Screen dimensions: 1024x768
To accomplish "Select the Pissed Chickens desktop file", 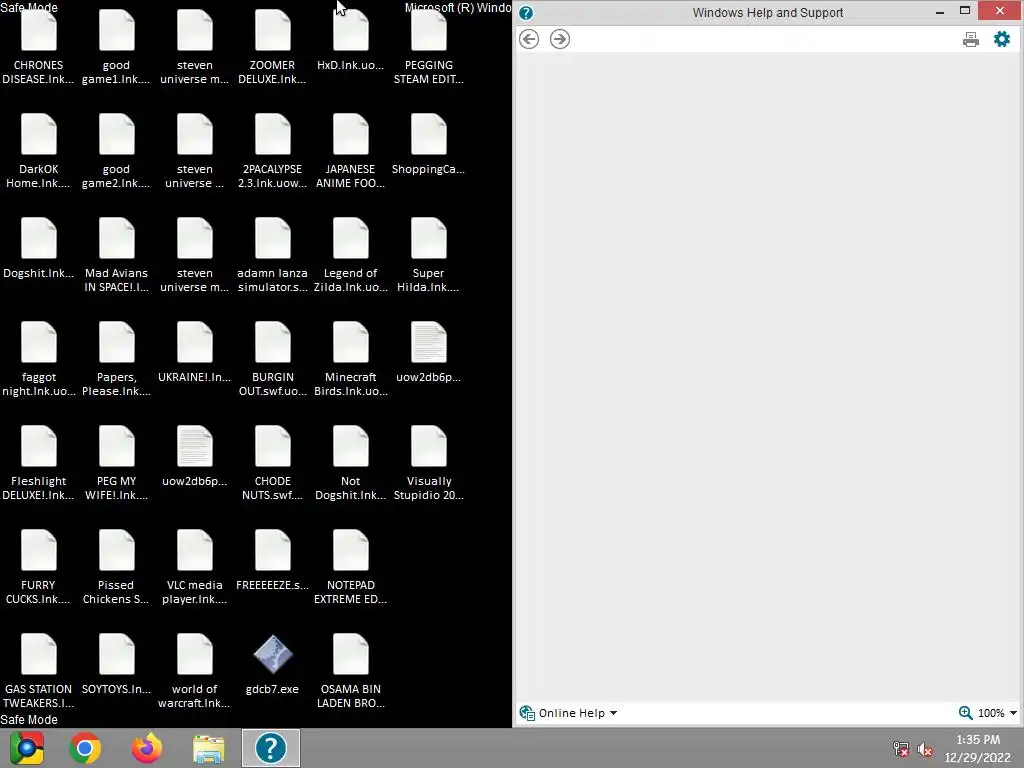I will tap(116, 567).
